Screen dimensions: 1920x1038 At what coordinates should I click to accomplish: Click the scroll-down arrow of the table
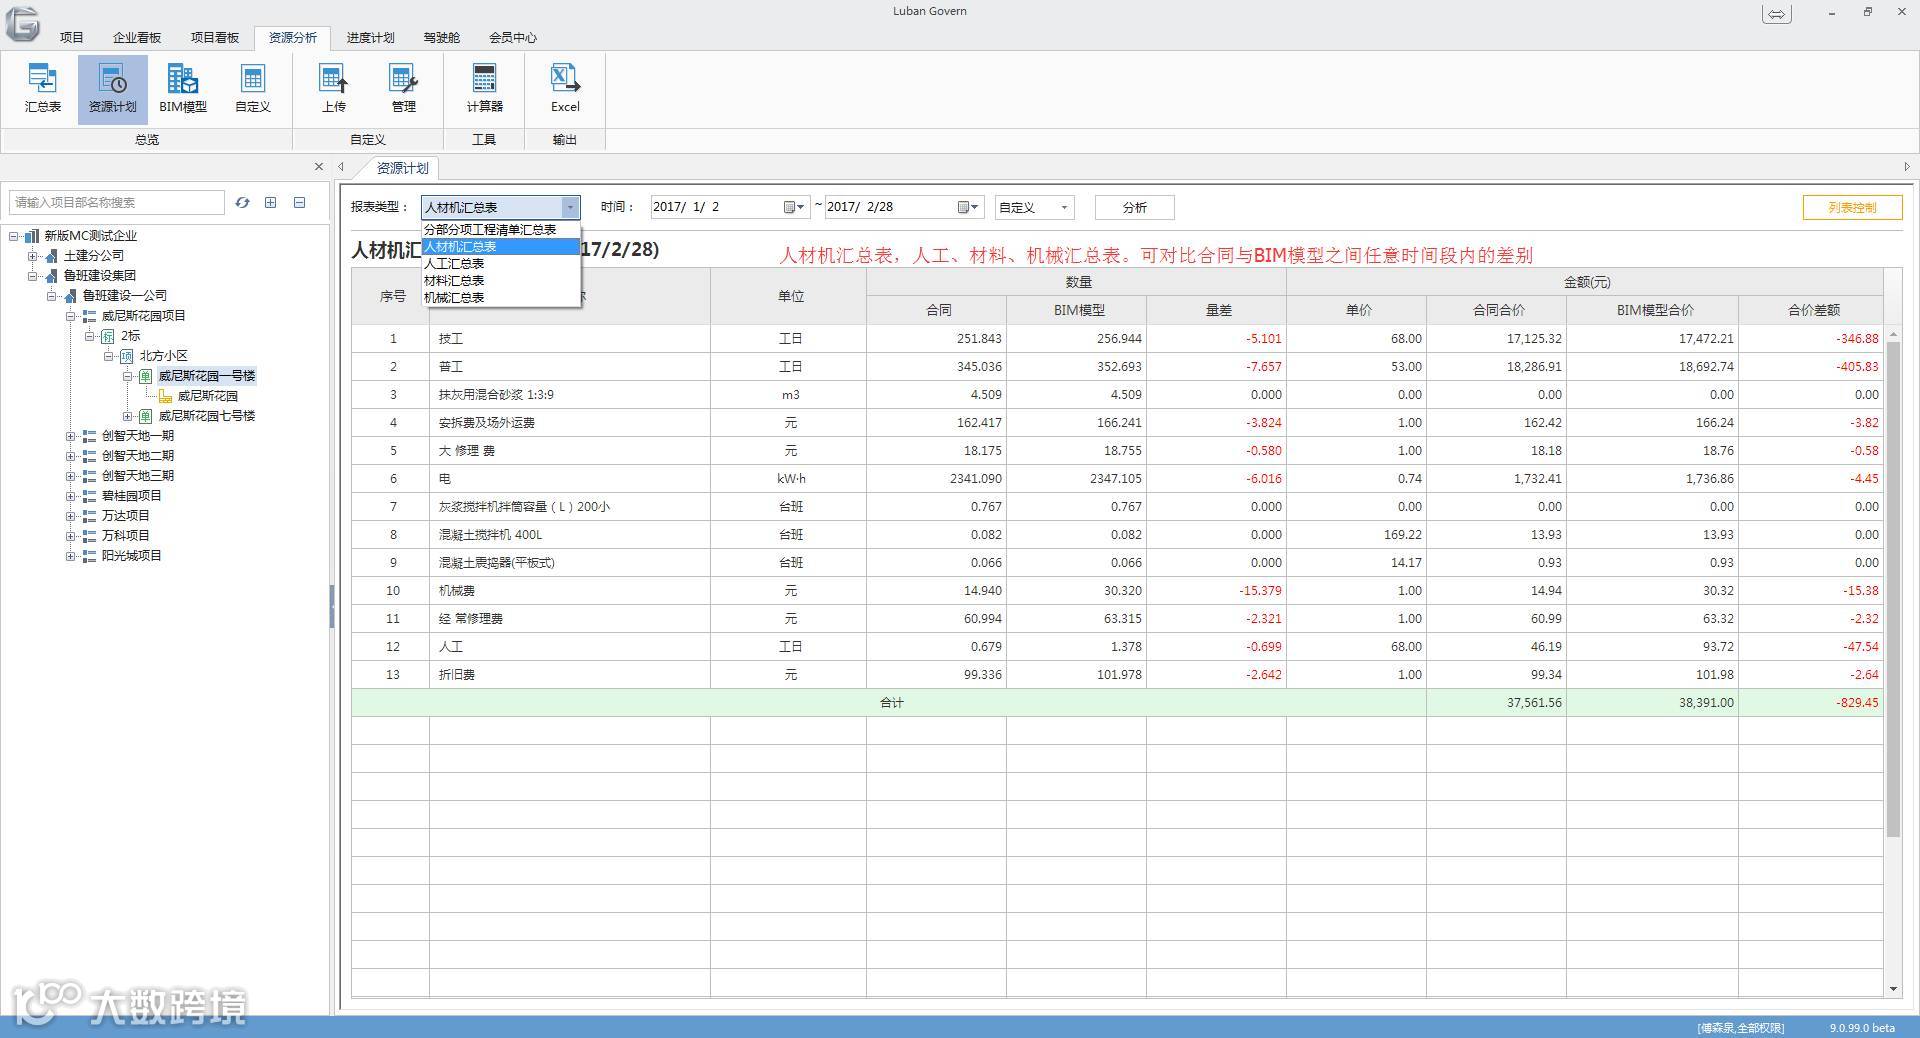[x=1893, y=989]
